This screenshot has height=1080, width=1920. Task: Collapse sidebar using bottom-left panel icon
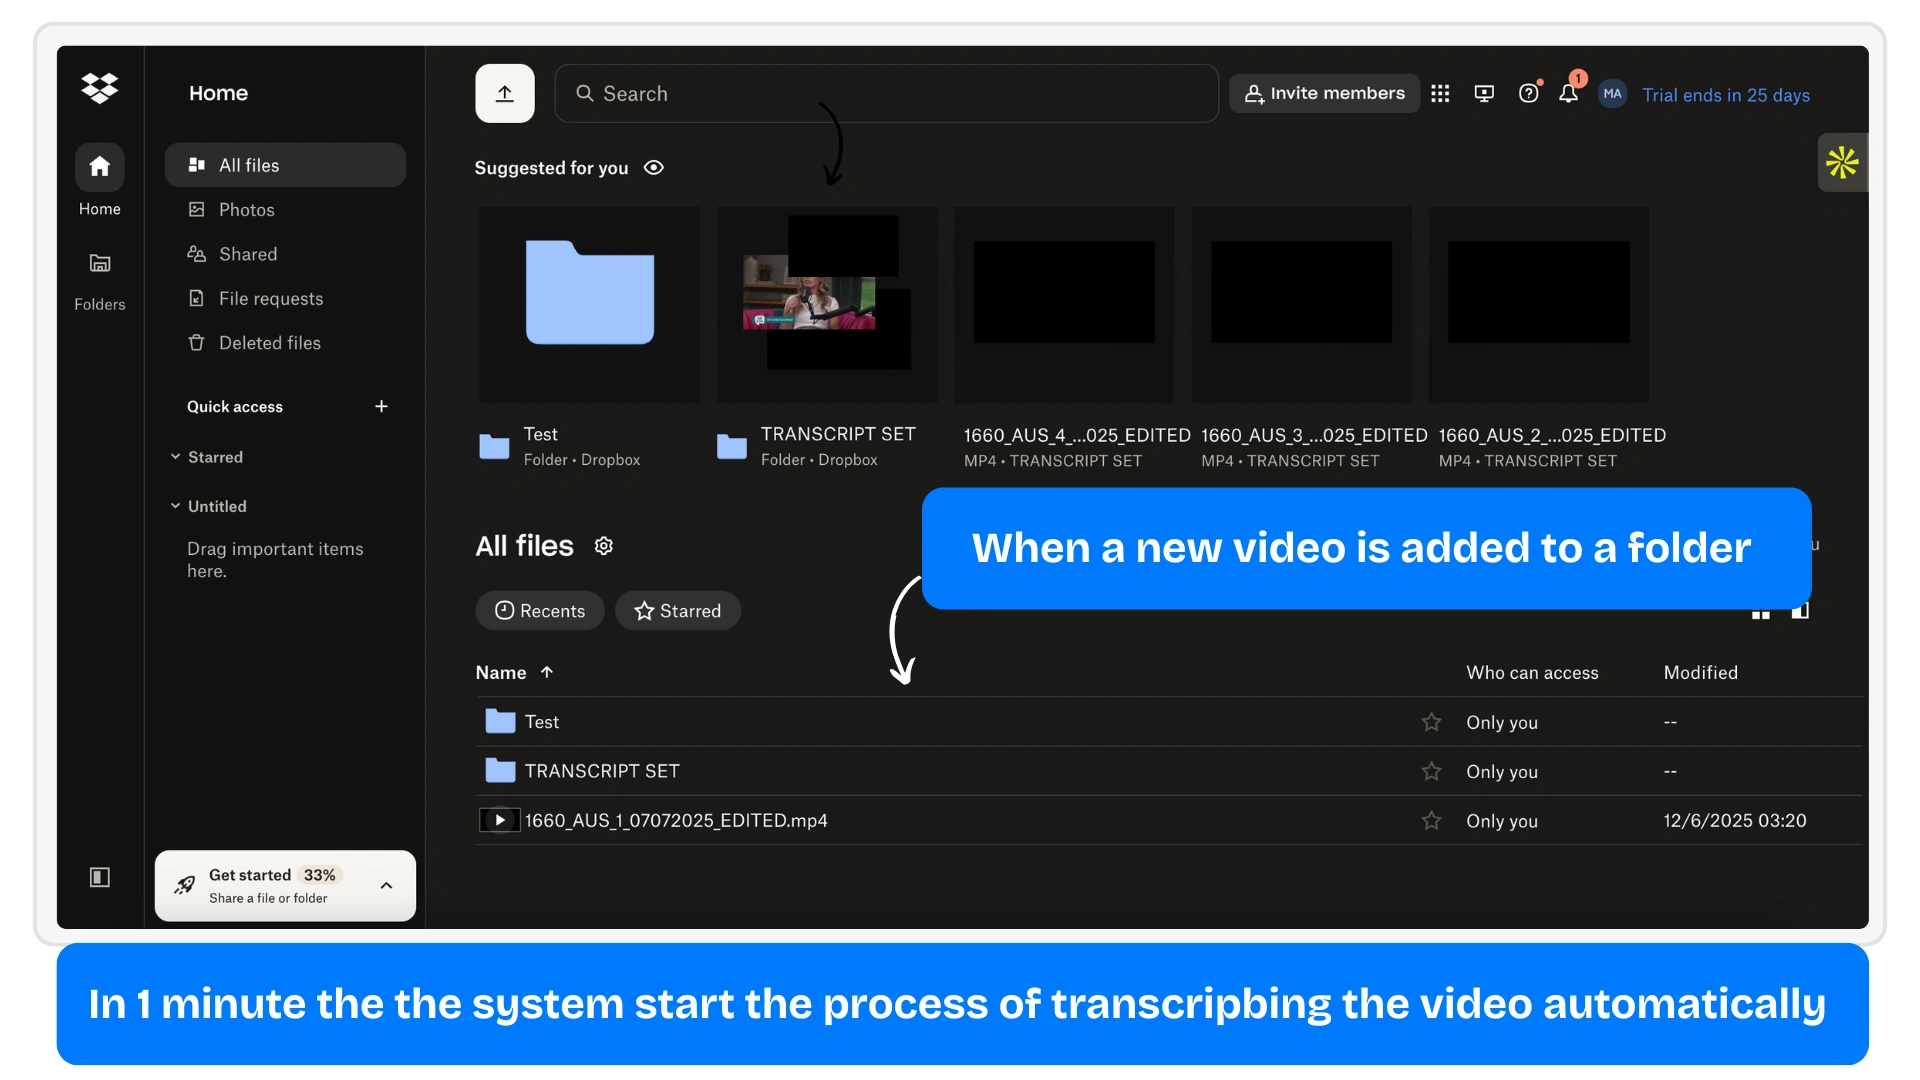[x=100, y=877]
